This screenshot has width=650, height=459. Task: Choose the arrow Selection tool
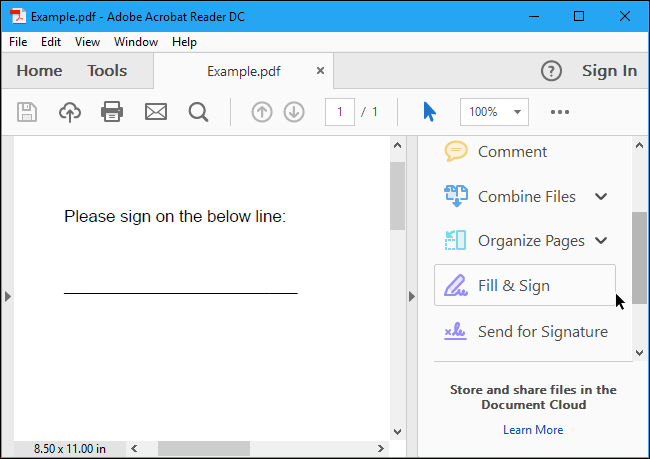[x=429, y=112]
